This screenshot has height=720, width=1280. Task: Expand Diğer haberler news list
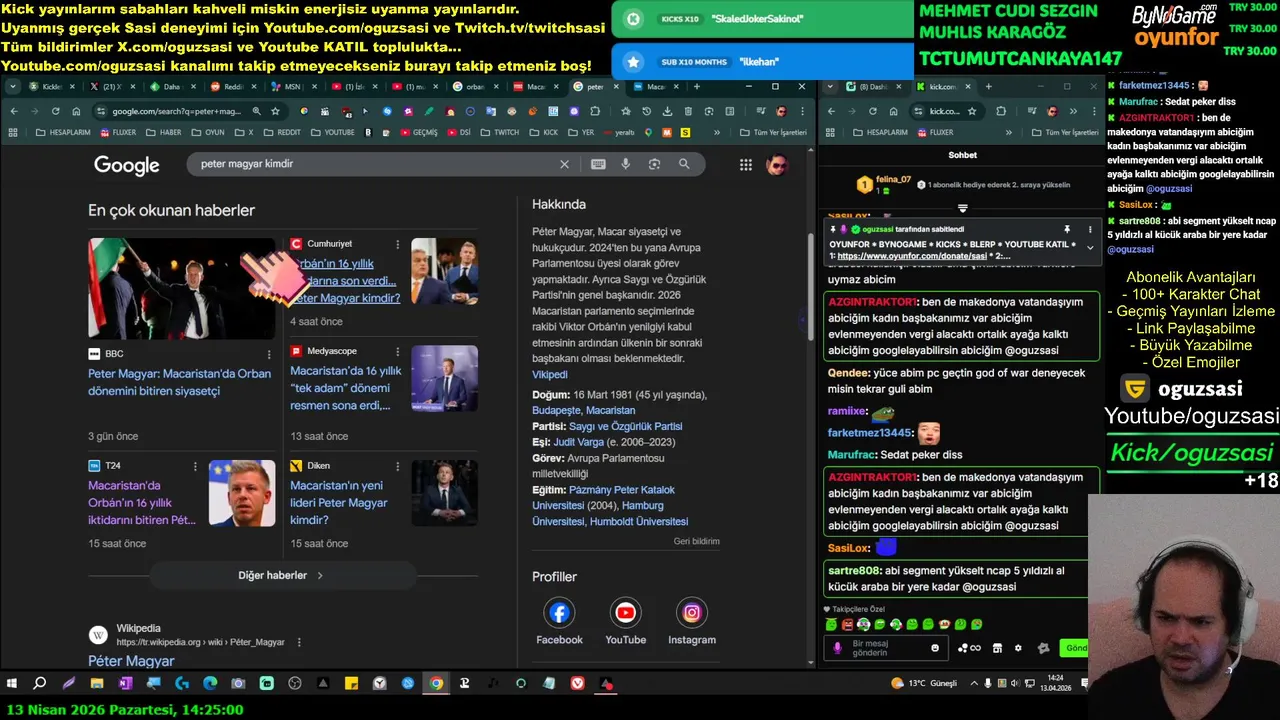[282, 576]
